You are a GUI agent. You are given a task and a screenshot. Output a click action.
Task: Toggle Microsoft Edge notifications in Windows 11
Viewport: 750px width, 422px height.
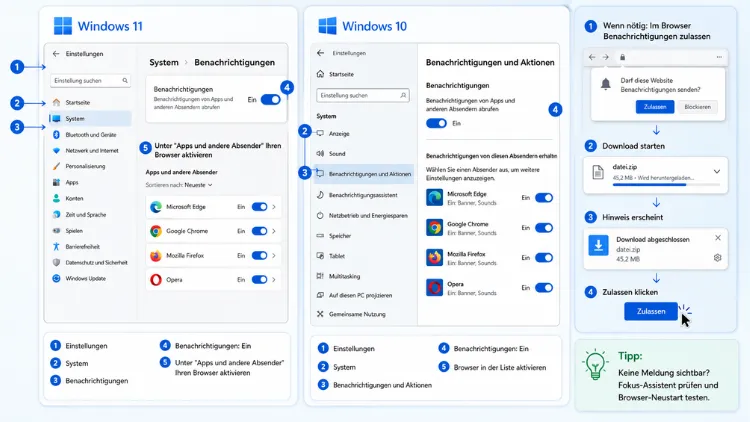[x=259, y=207]
